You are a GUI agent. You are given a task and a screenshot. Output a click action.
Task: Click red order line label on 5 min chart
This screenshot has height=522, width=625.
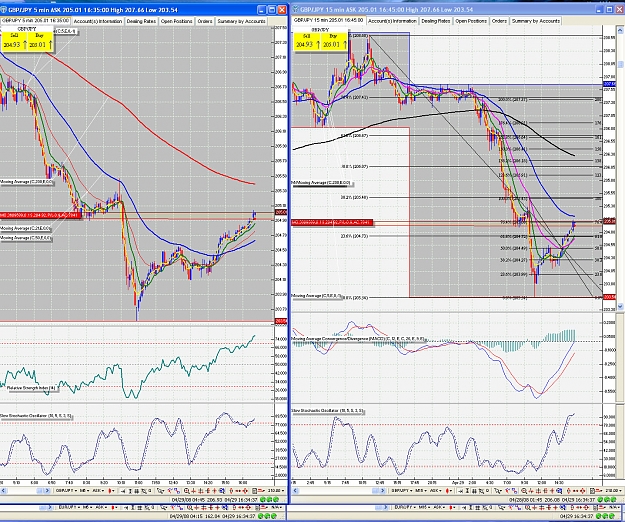[40, 215]
